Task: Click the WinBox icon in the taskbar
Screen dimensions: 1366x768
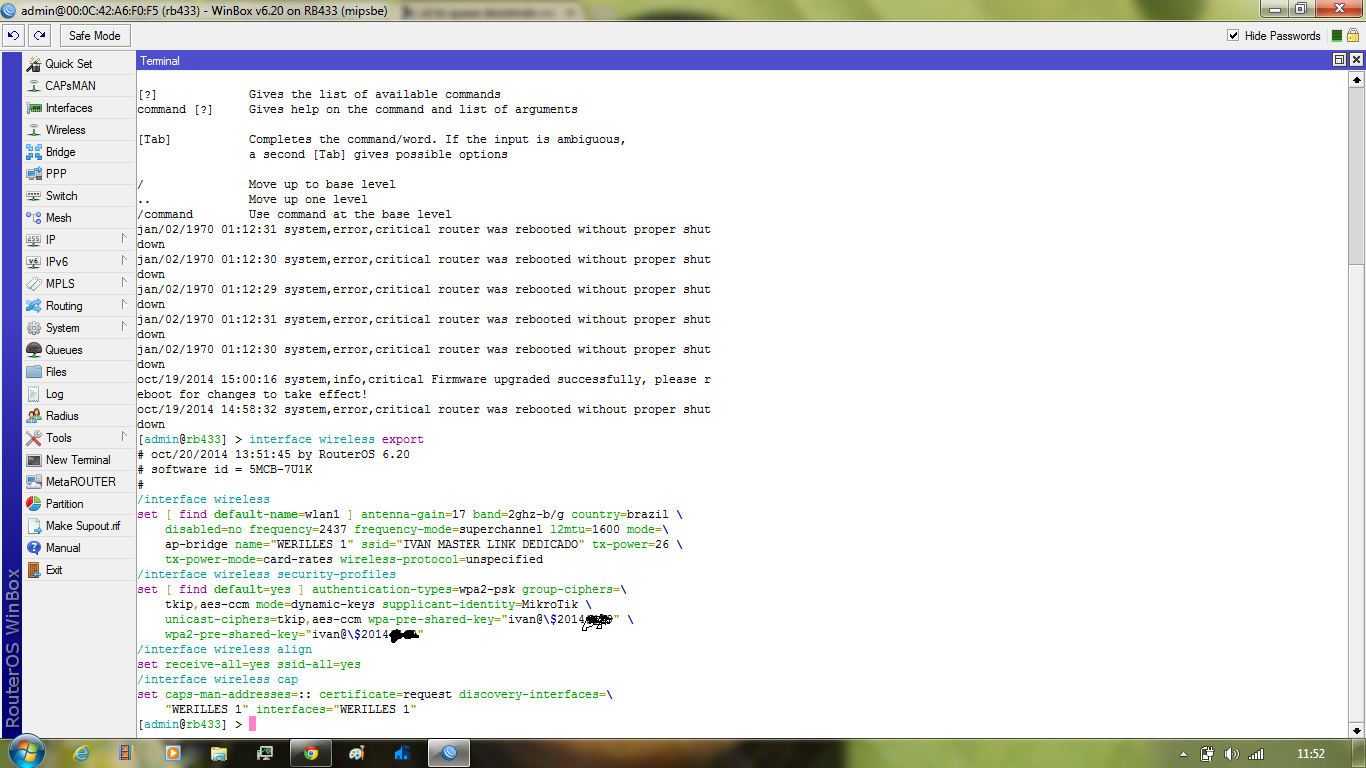Action: coord(449,753)
